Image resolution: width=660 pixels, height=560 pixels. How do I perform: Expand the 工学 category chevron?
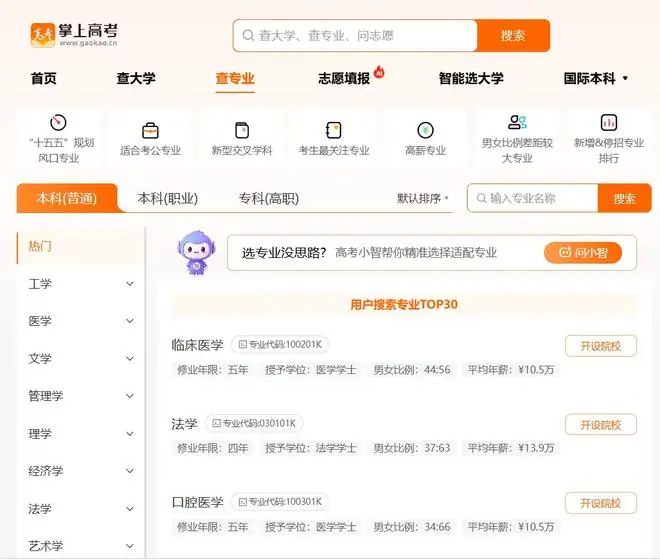[x=130, y=284]
